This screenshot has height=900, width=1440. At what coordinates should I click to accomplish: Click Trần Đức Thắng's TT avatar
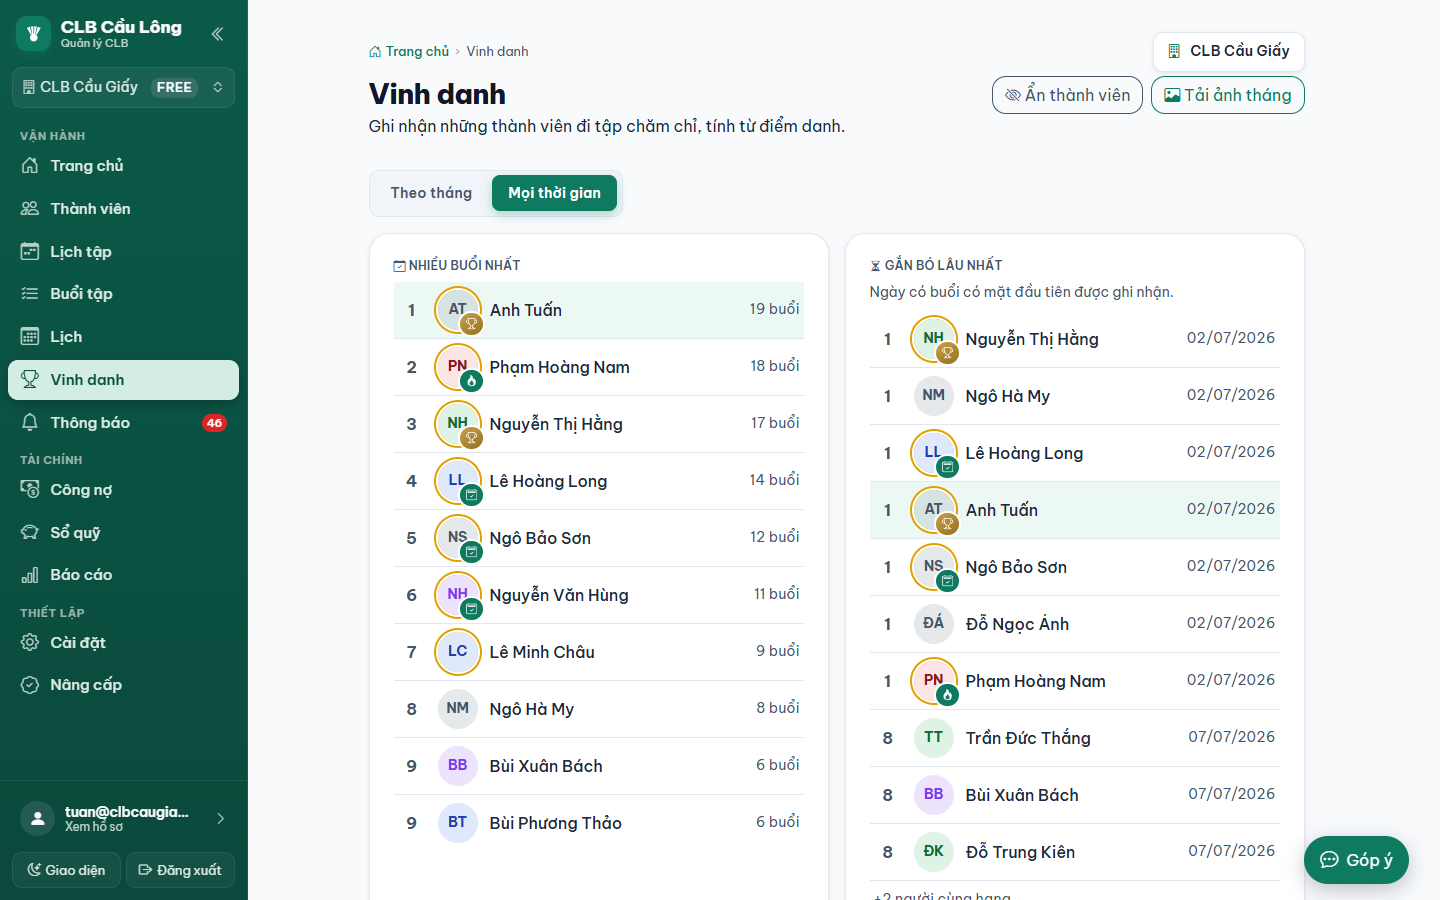934,738
